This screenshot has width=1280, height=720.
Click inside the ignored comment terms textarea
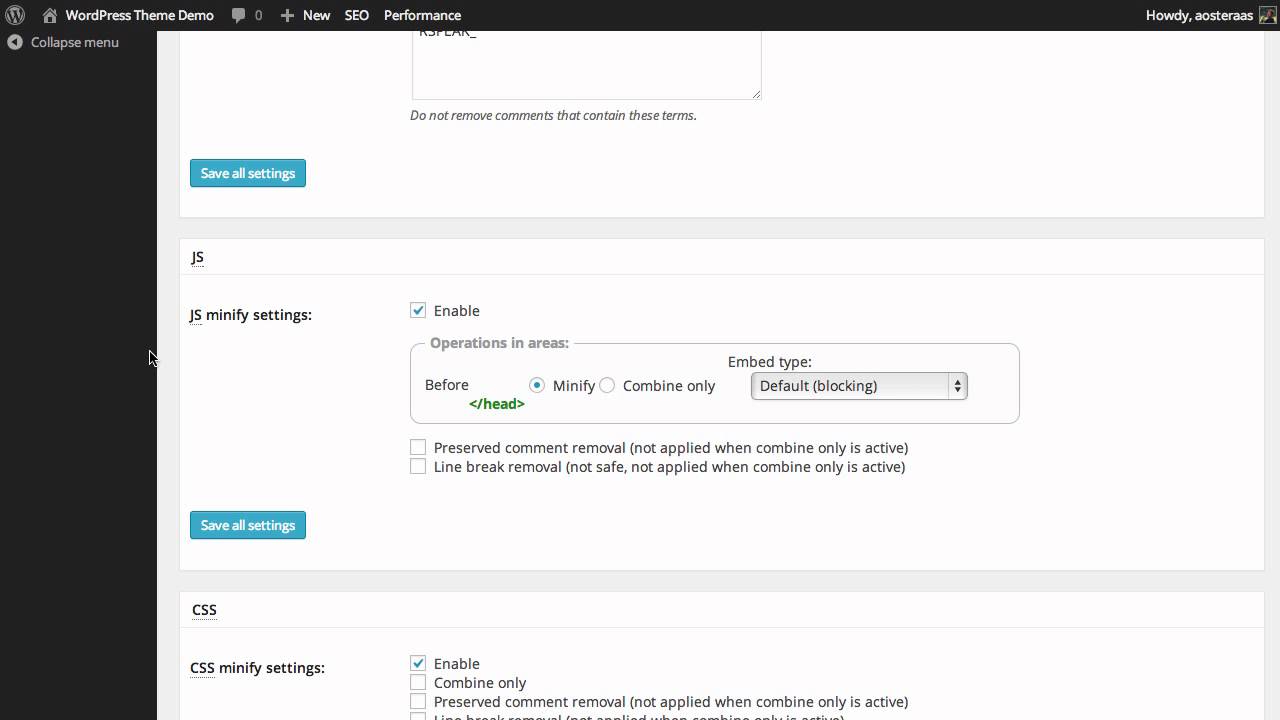pos(586,65)
